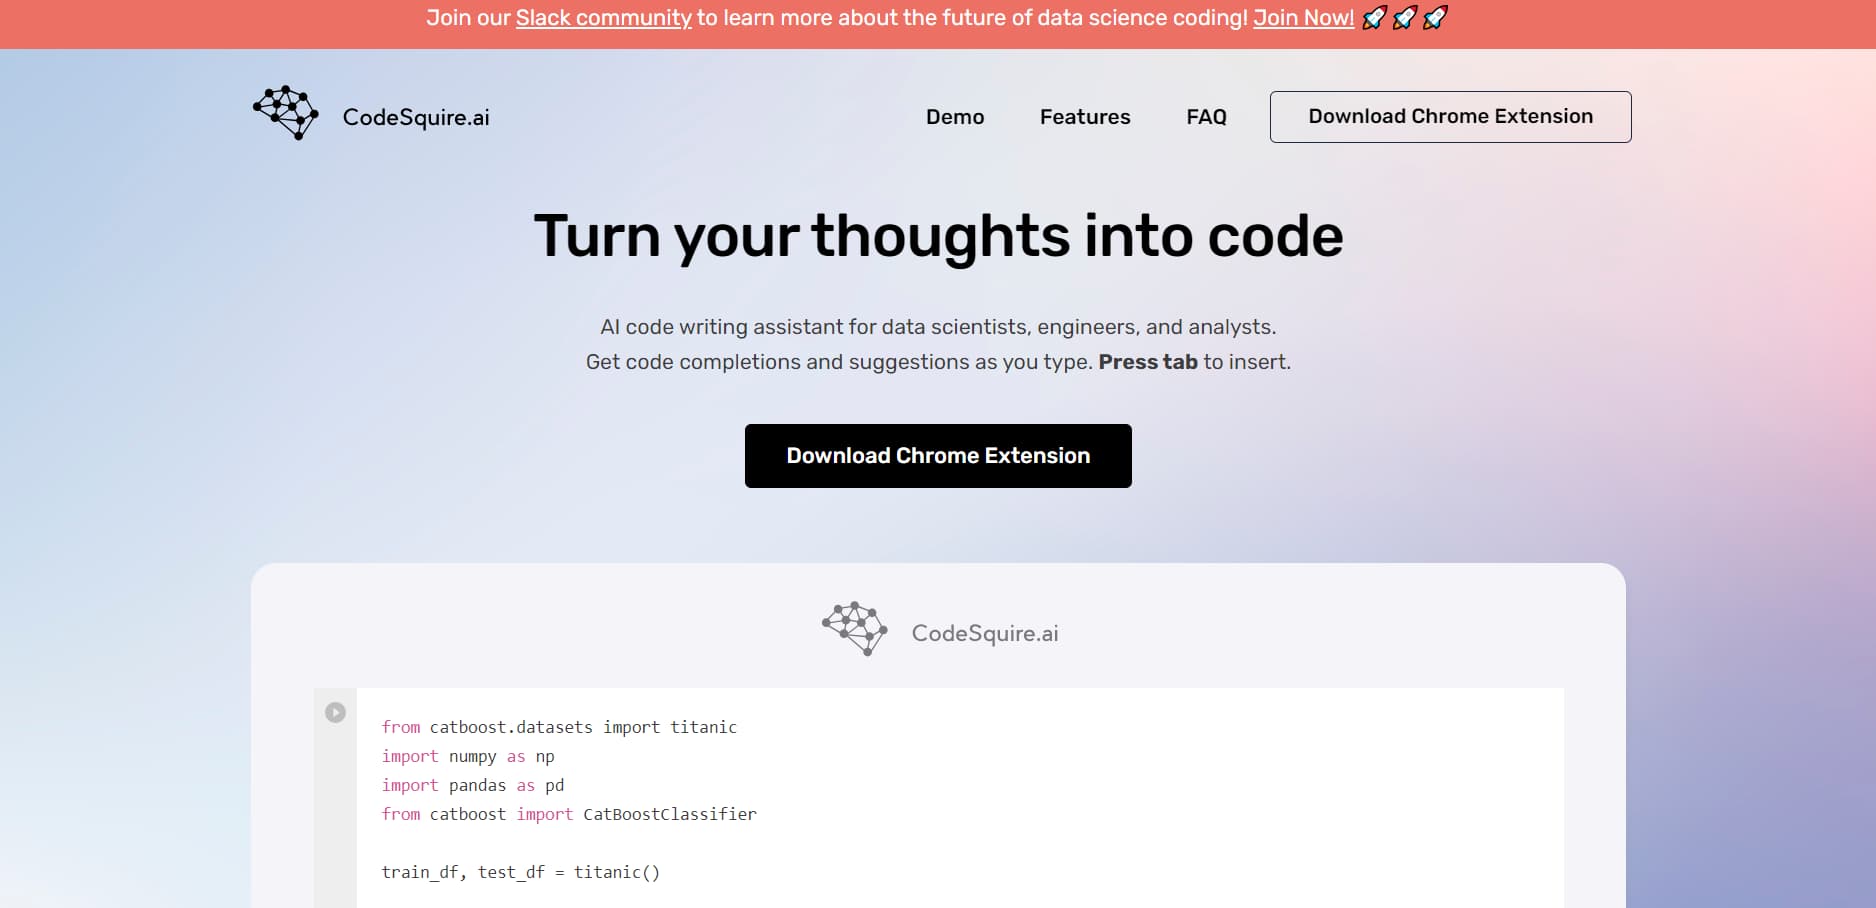1876x908 pixels.
Task: Click the gray circle icon in the code gutter
Action: coord(335,712)
